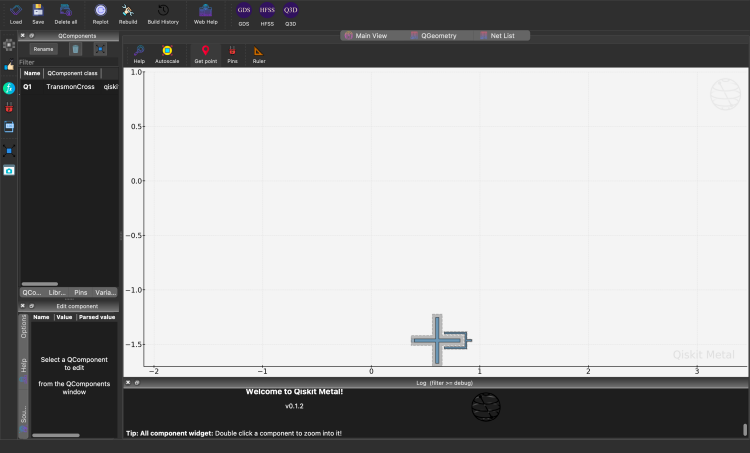Click the Filter input field
This screenshot has height=453, width=750.
[68, 62]
